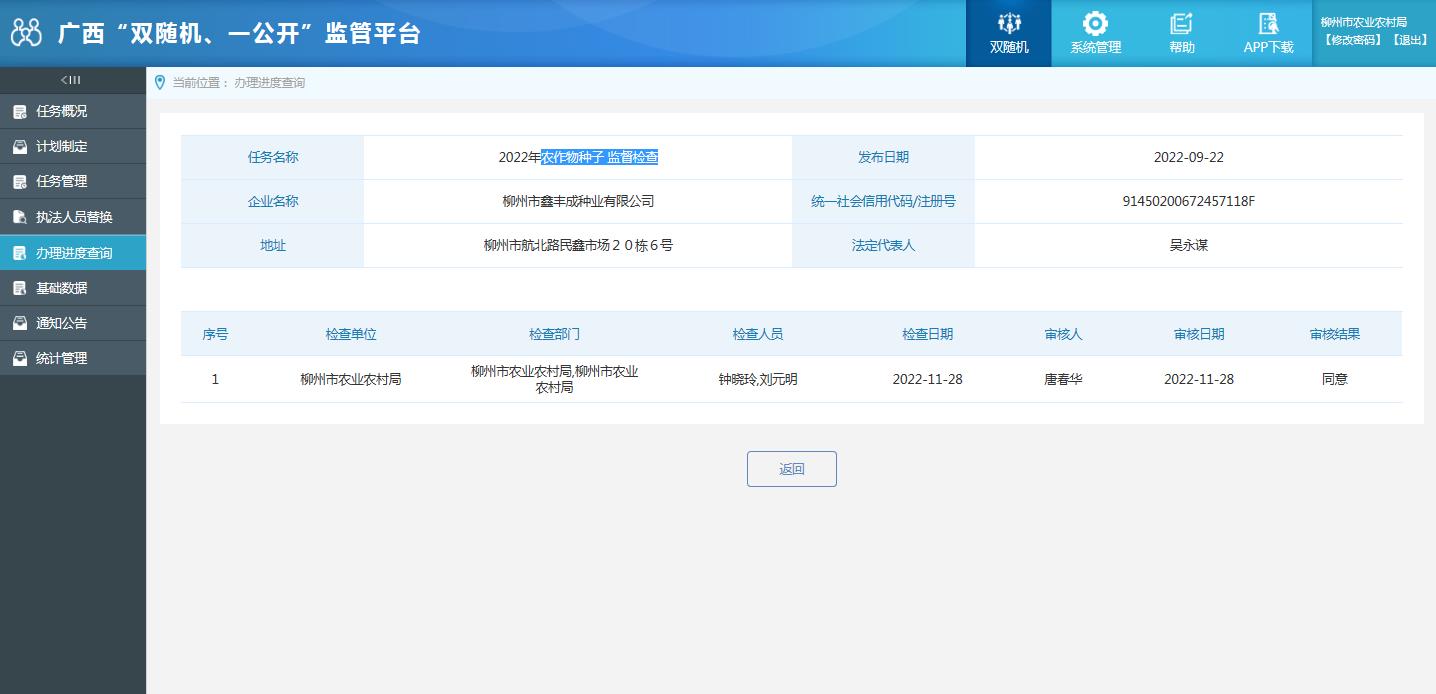This screenshot has height=694, width=1436.
Task: Click the 检查日期 column header
Action: coord(927,334)
